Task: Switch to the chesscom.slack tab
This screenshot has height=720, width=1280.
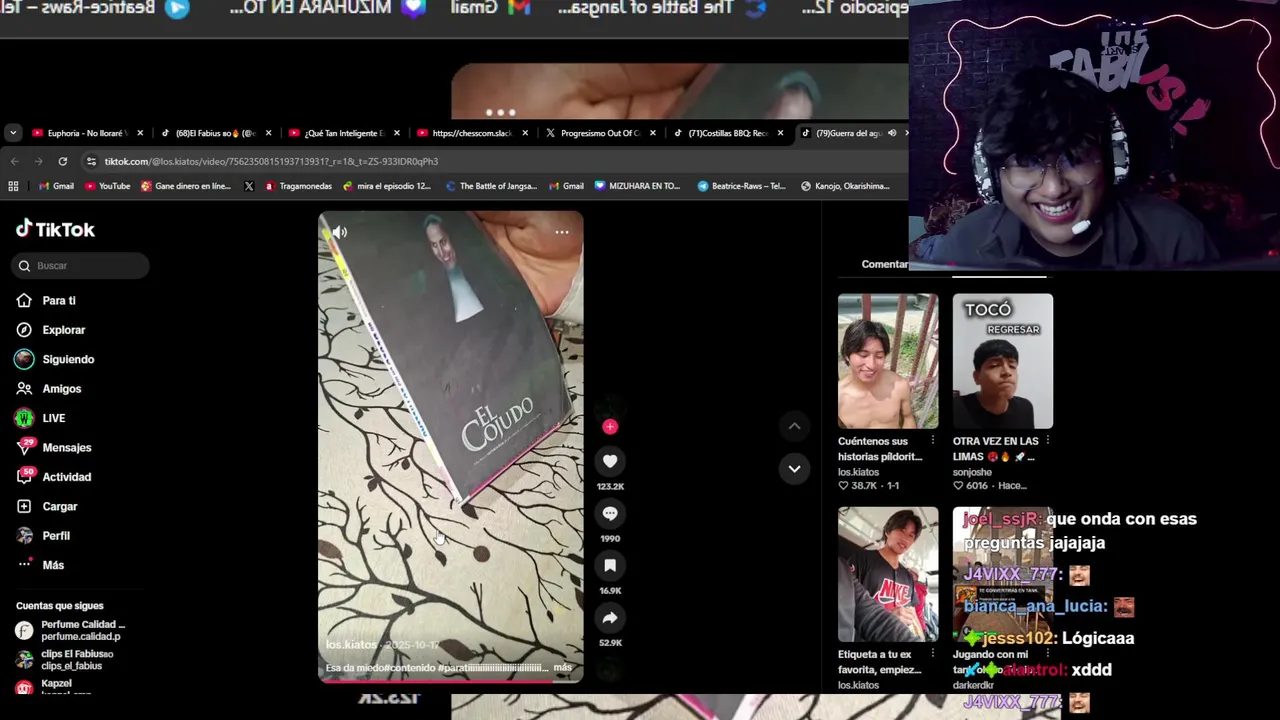Action: tap(472, 133)
